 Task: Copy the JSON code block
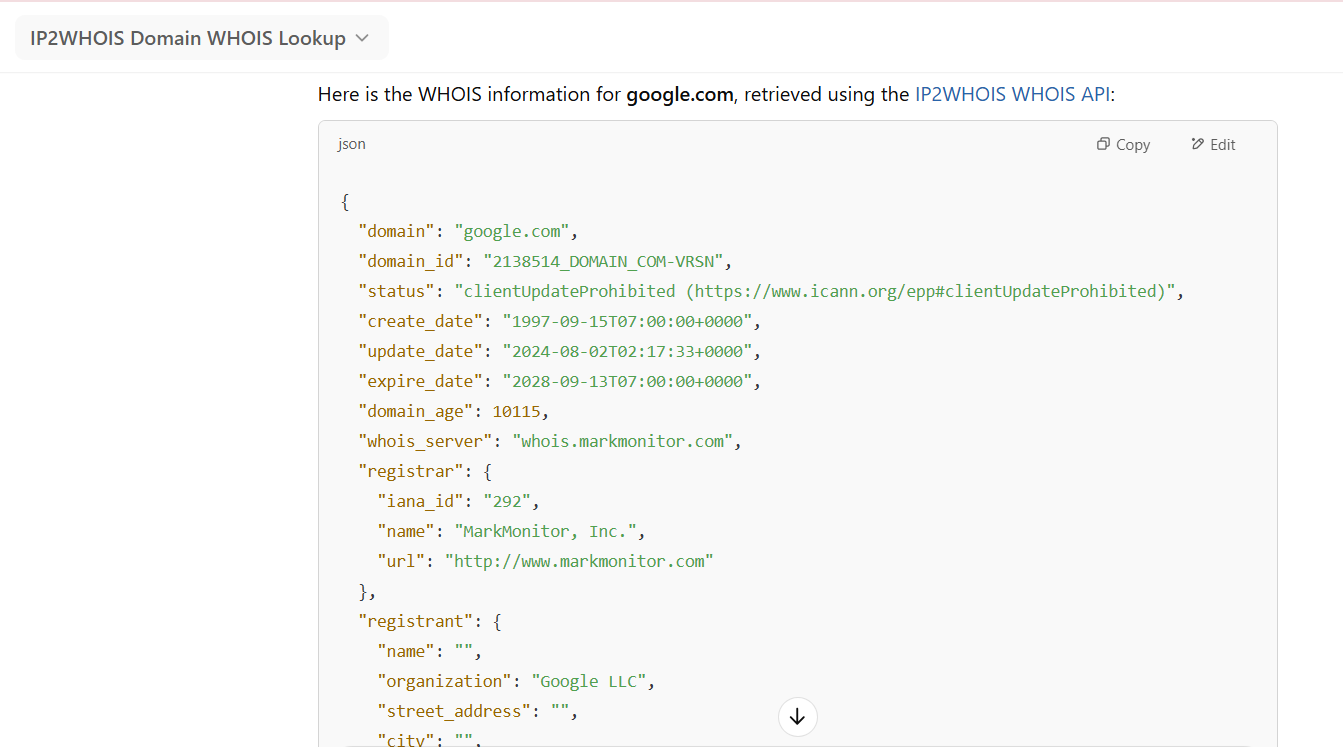tap(1123, 144)
